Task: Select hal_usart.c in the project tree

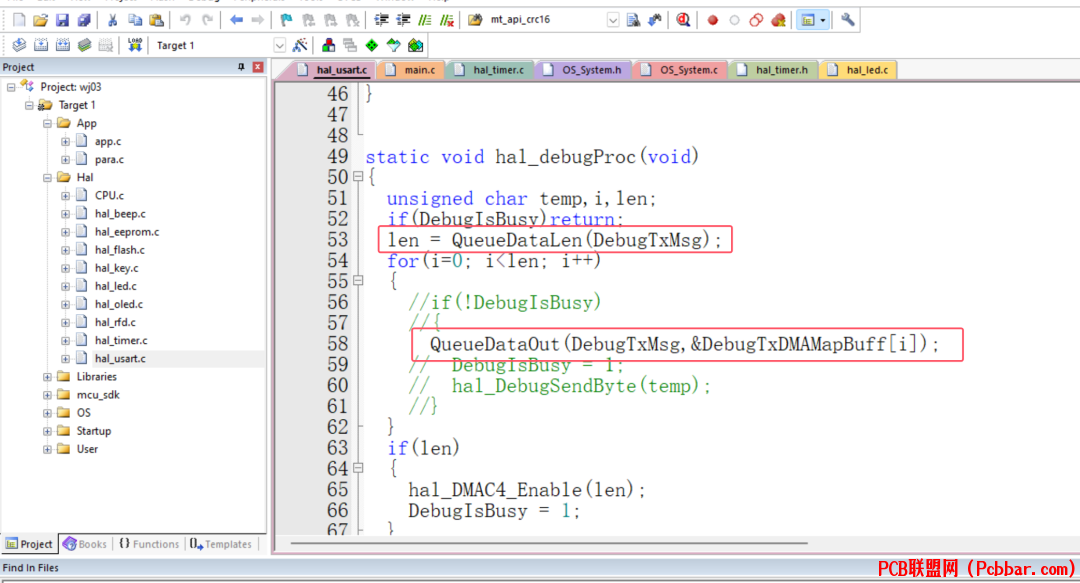Action: pos(120,359)
